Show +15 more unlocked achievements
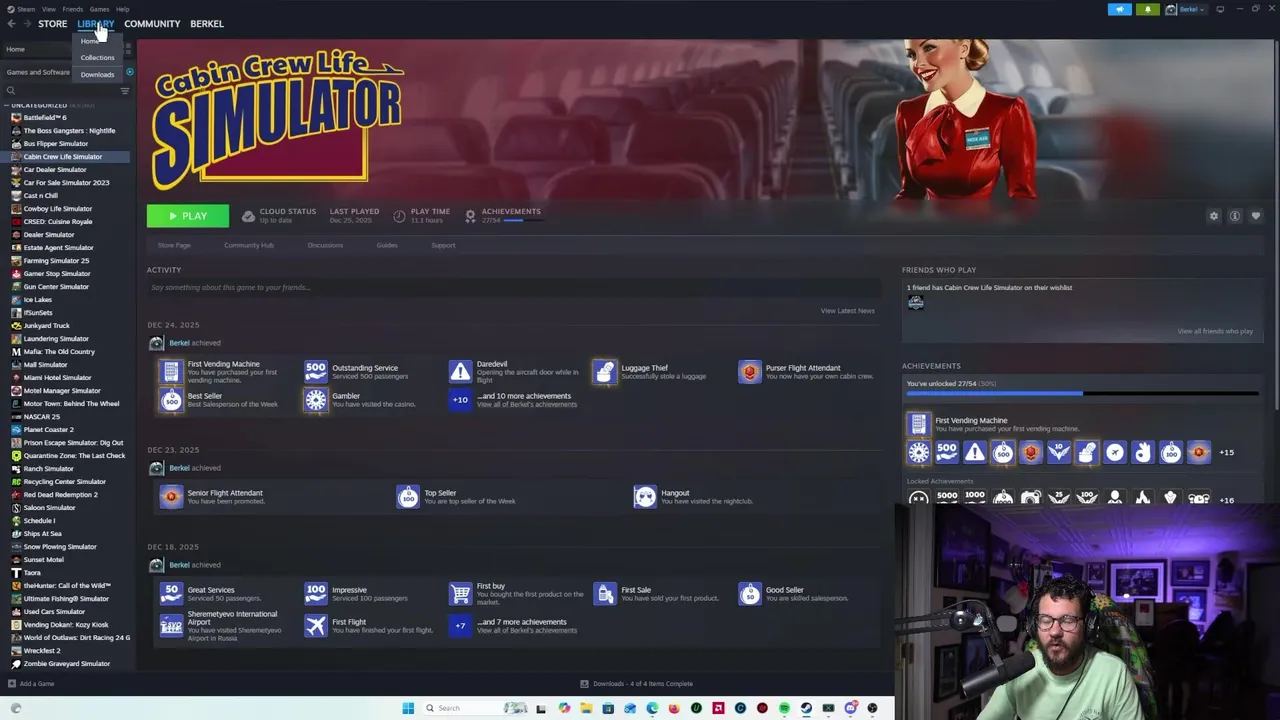The image size is (1280, 720). (x=1226, y=452)
